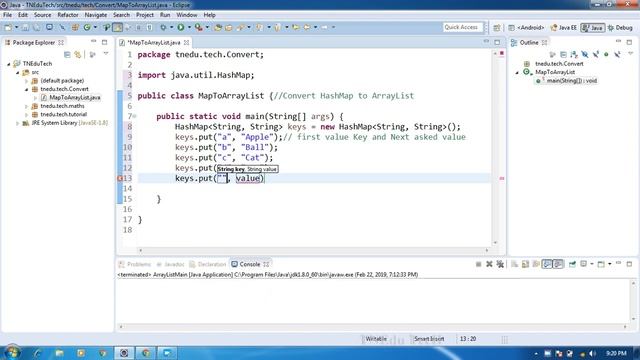Switch to the Problems tab
Viewport: 640px width, 360px height.
(135, 264)
